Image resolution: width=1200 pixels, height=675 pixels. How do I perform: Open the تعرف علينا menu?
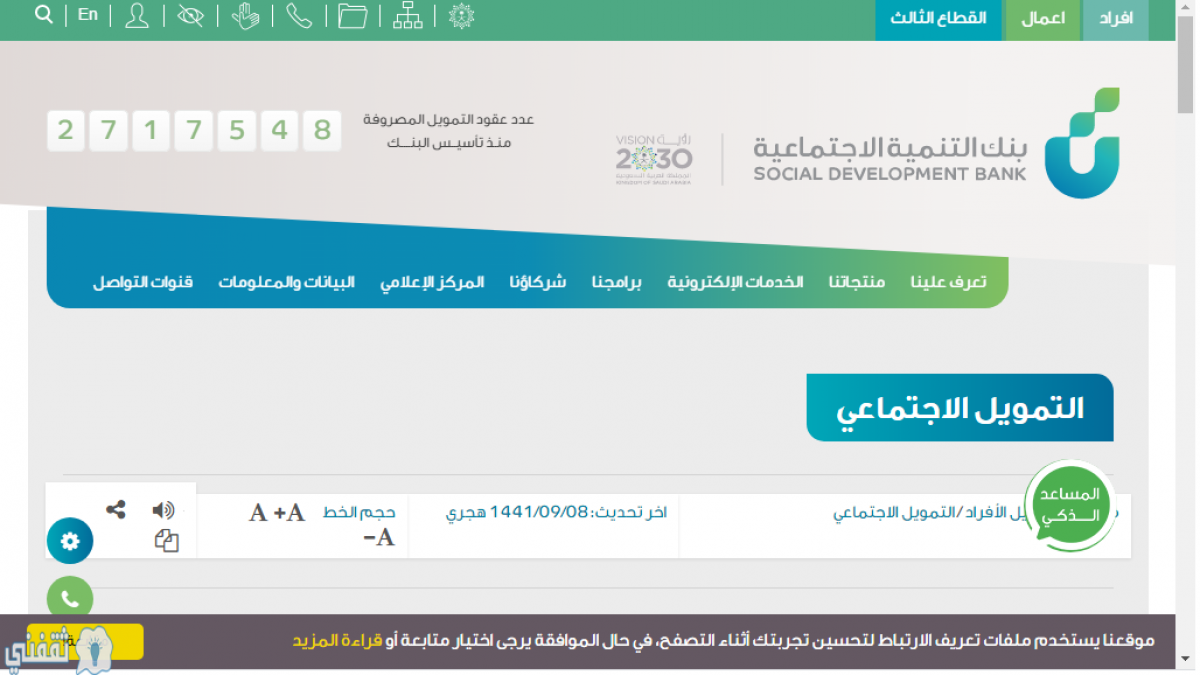[948, 282]
